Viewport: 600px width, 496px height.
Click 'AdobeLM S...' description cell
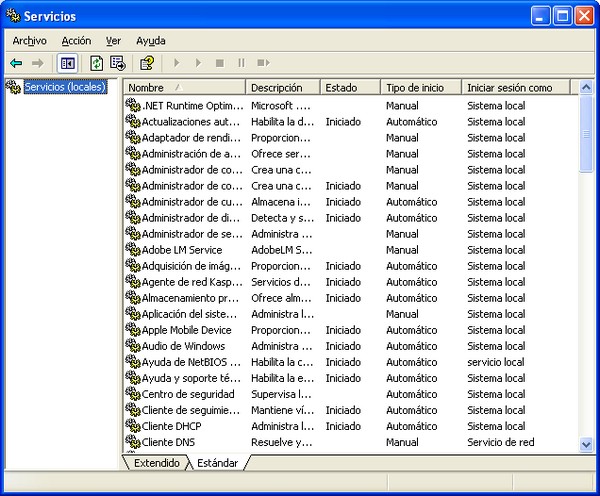coord(282,250)
